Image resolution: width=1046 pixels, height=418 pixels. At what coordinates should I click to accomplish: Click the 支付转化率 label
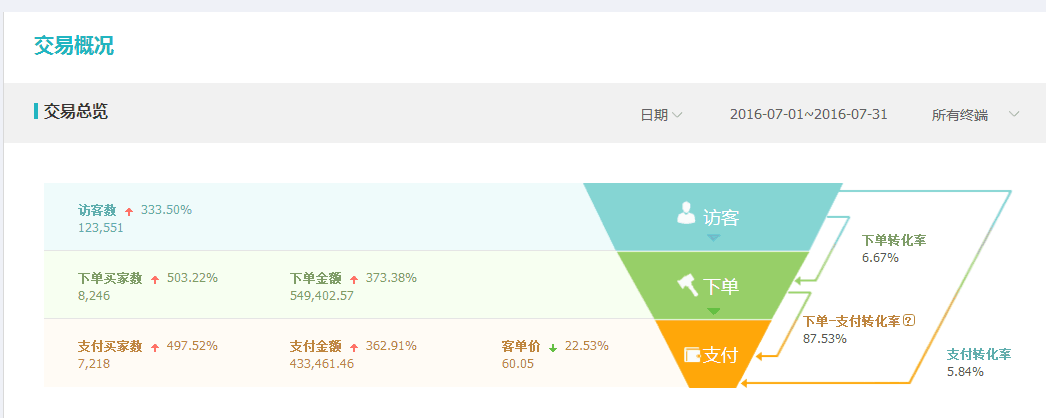979,354
